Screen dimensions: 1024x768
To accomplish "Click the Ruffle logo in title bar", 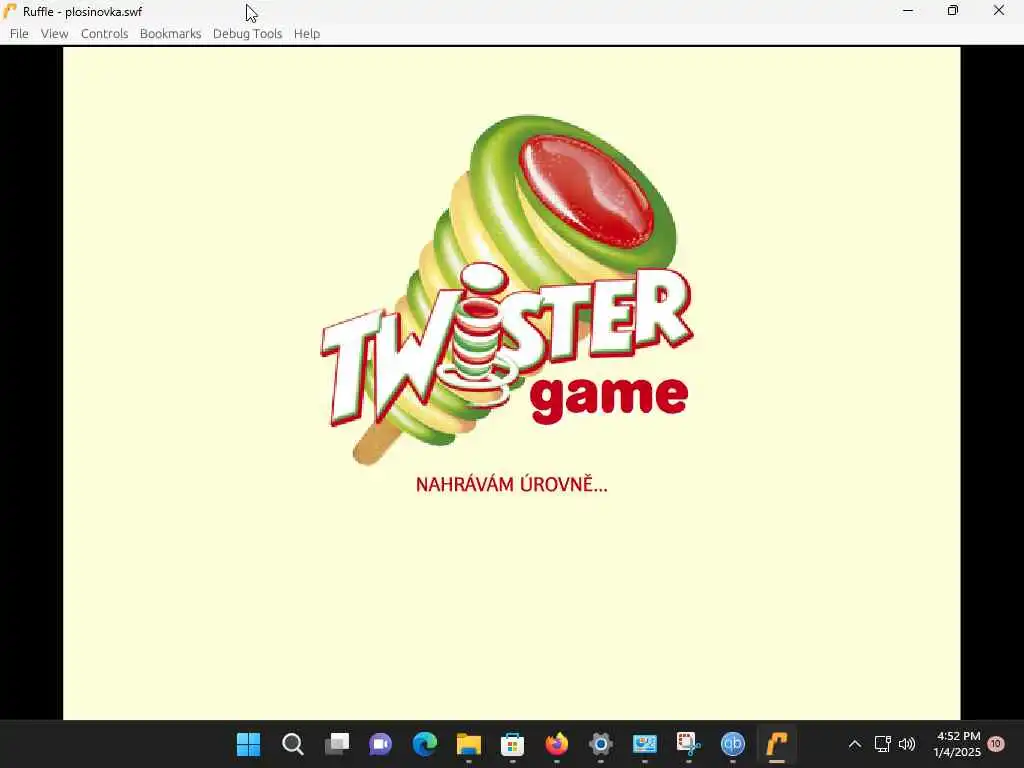I will 10,11.
